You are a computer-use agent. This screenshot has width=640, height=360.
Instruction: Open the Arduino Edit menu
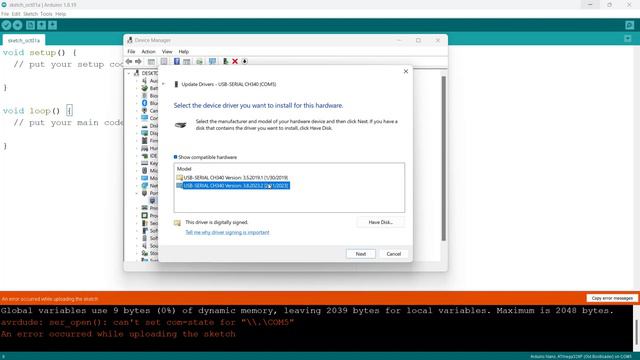[x=16, y=14]
